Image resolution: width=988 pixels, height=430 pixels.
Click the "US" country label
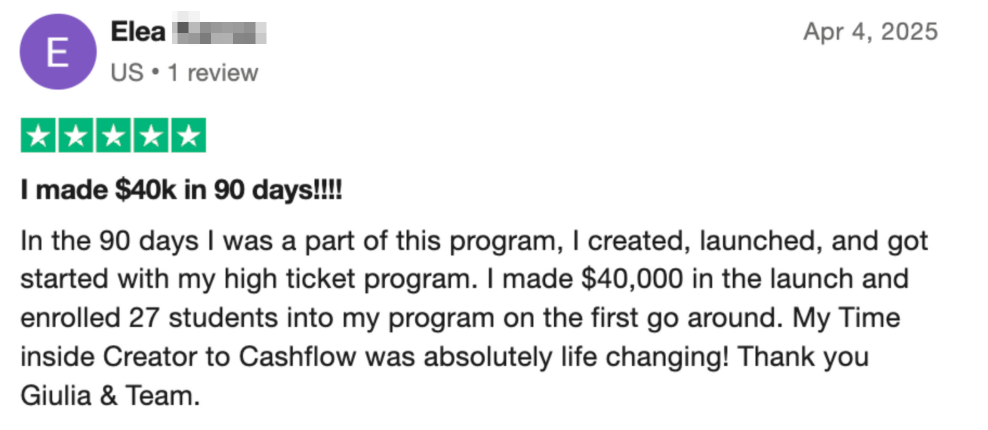point(125,72)
